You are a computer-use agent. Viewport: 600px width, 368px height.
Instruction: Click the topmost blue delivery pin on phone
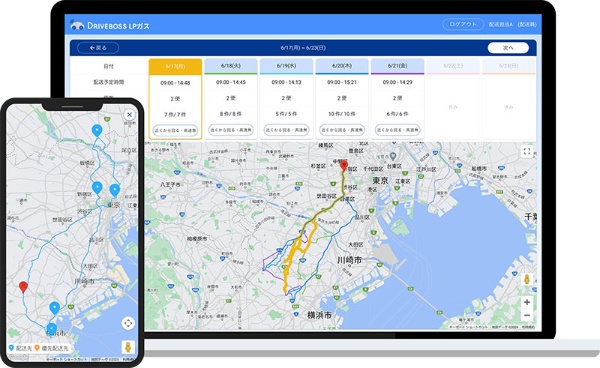pyautogui.click(x=97, y=130)
